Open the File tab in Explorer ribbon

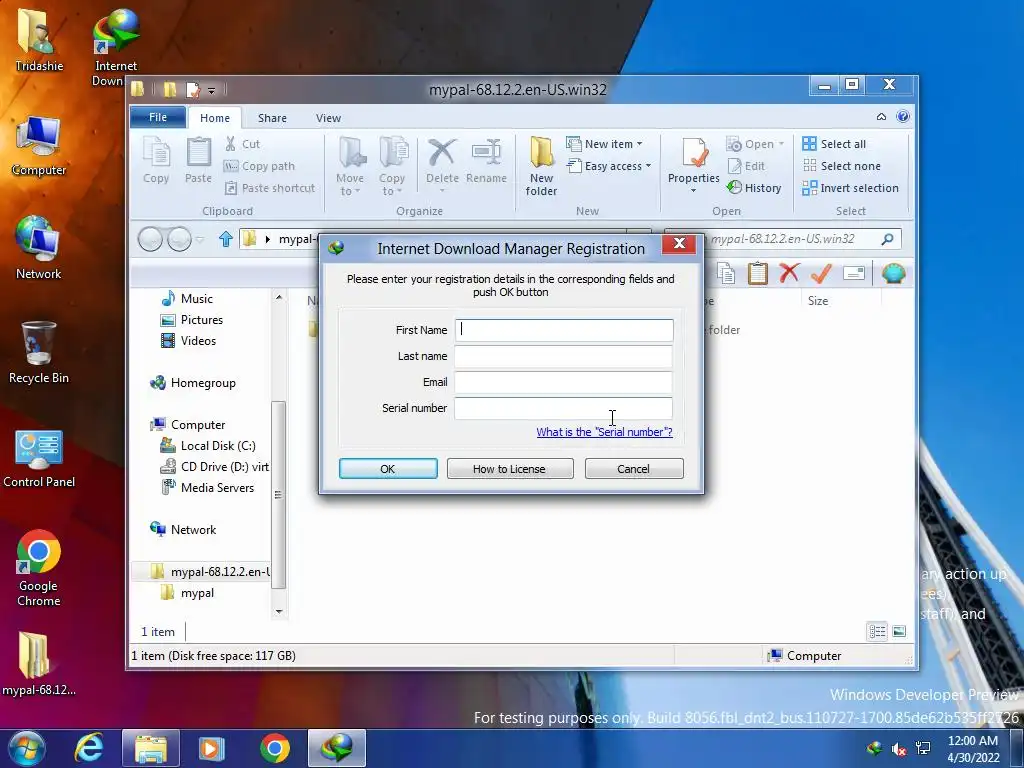(x=158, y=117)
